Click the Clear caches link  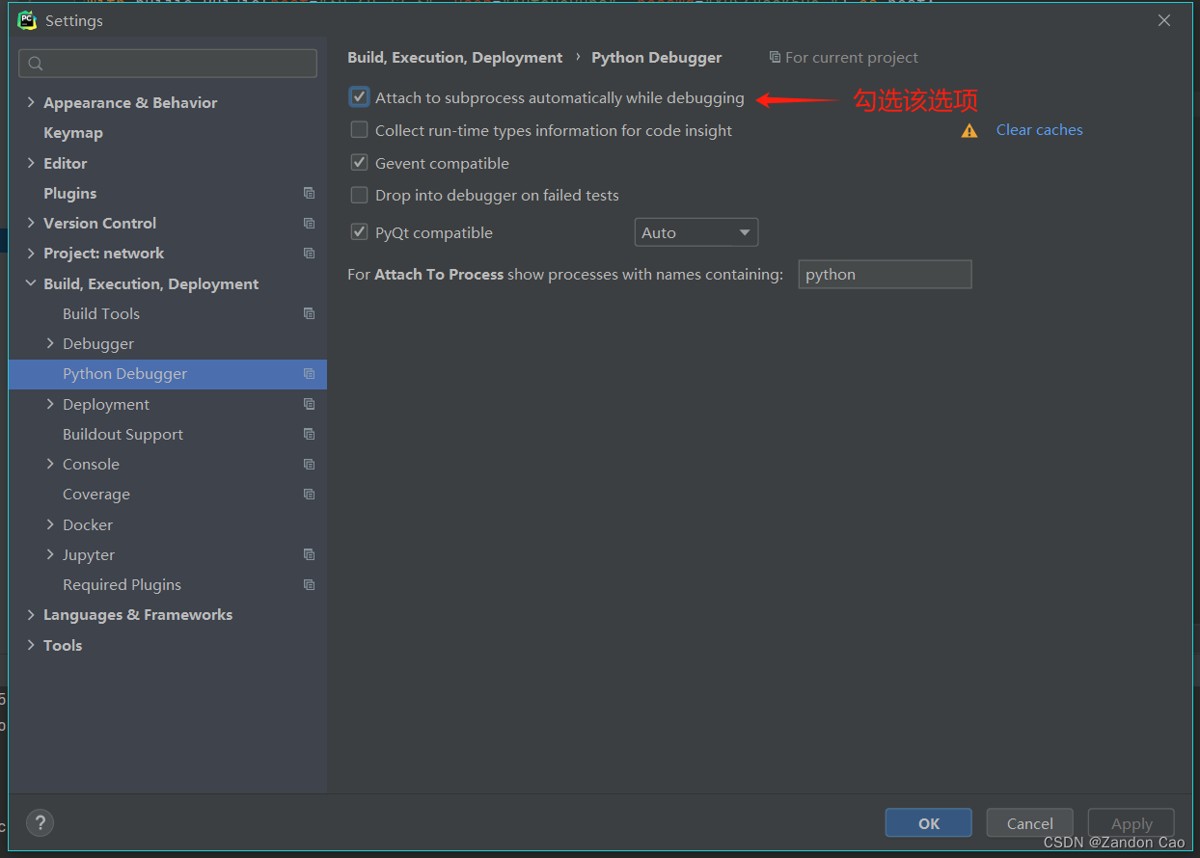(1039, 130)
